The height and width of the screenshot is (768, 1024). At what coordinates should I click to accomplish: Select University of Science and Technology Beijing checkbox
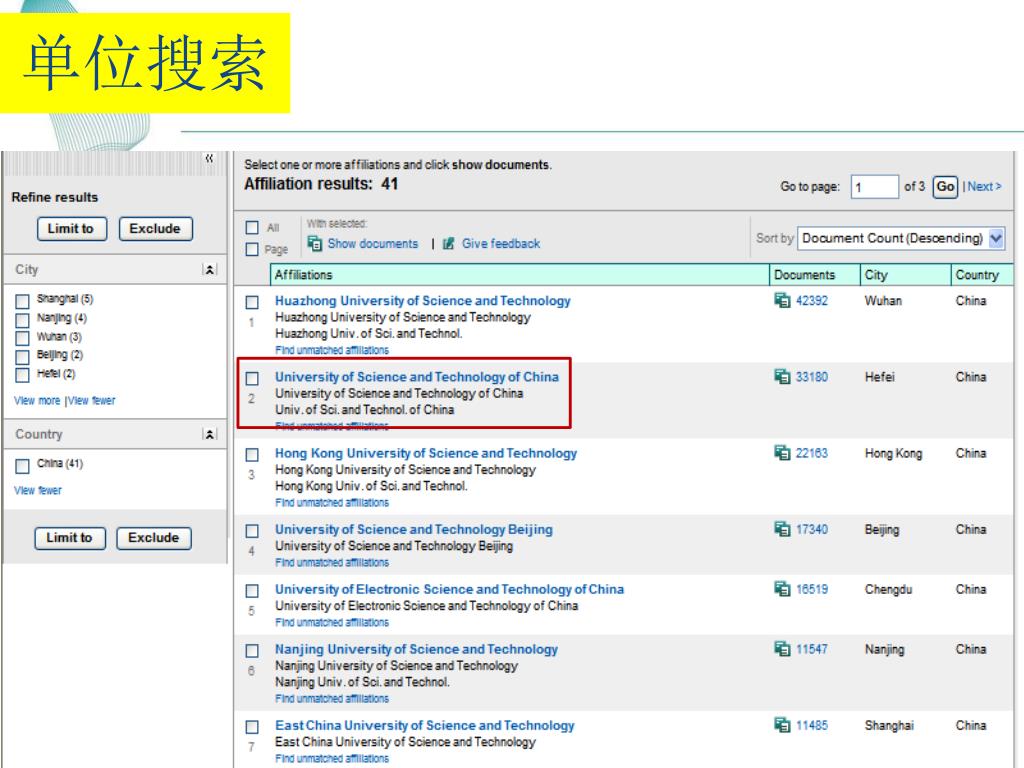252,531
